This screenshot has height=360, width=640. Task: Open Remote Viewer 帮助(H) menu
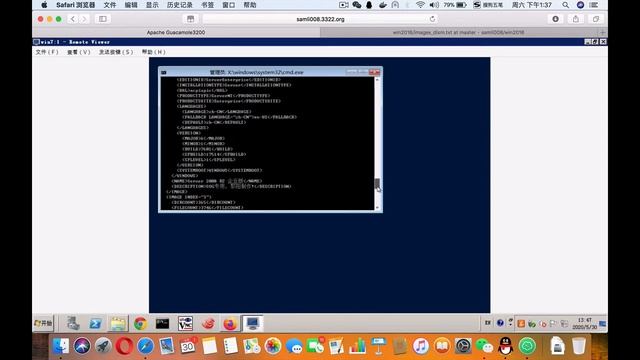153,52
